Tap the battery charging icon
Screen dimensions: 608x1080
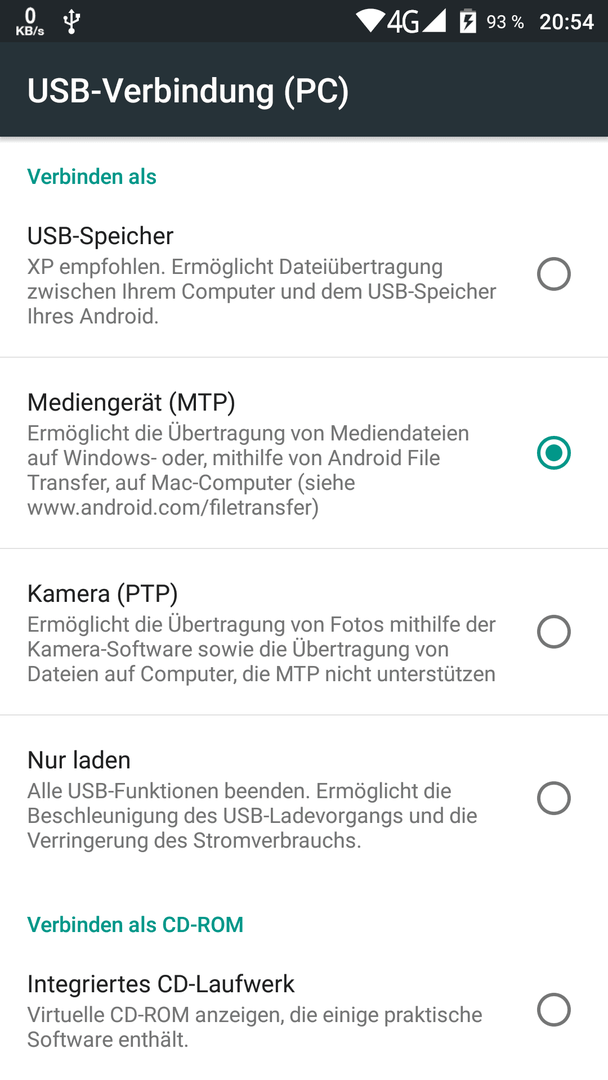(468, 21)
